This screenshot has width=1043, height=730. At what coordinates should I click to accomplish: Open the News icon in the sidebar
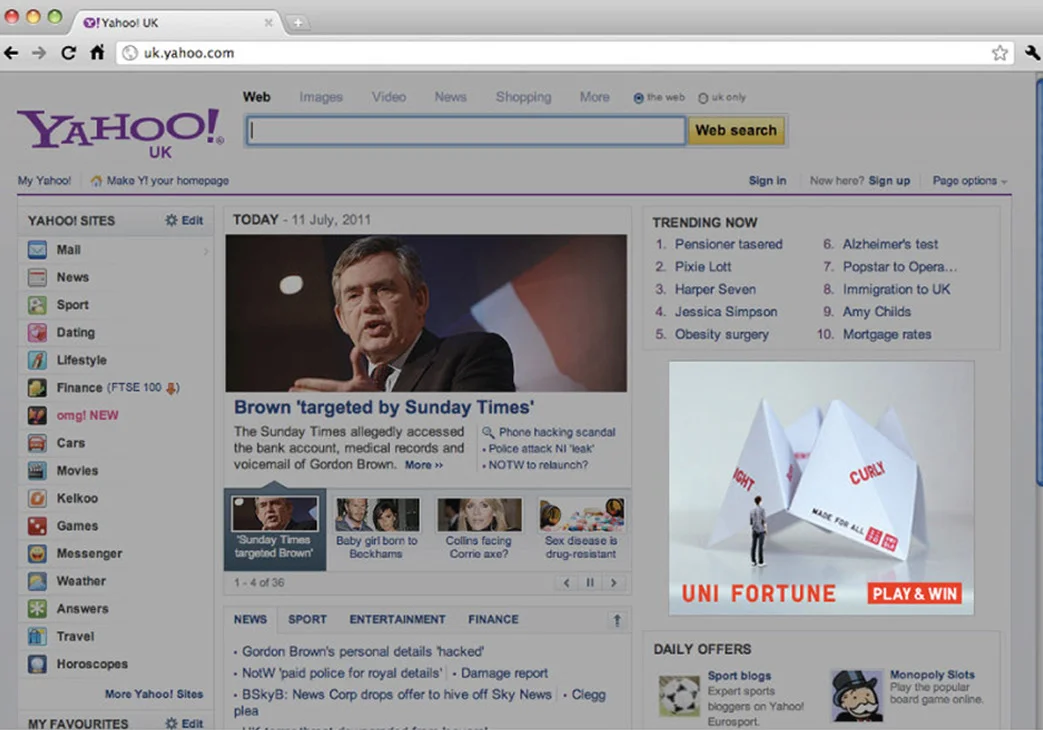[37, 277]
